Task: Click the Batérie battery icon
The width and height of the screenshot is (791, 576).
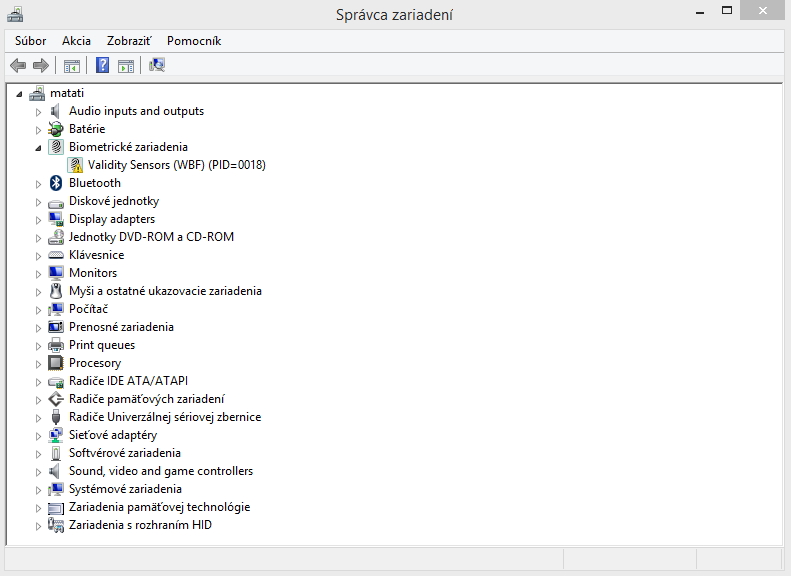Action: click(x=56, y=129)
